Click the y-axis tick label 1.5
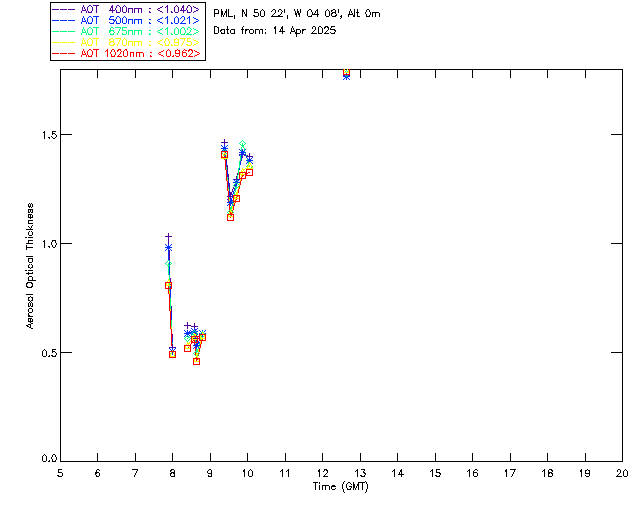Screen dimensions: 640x512 point(49,135)
